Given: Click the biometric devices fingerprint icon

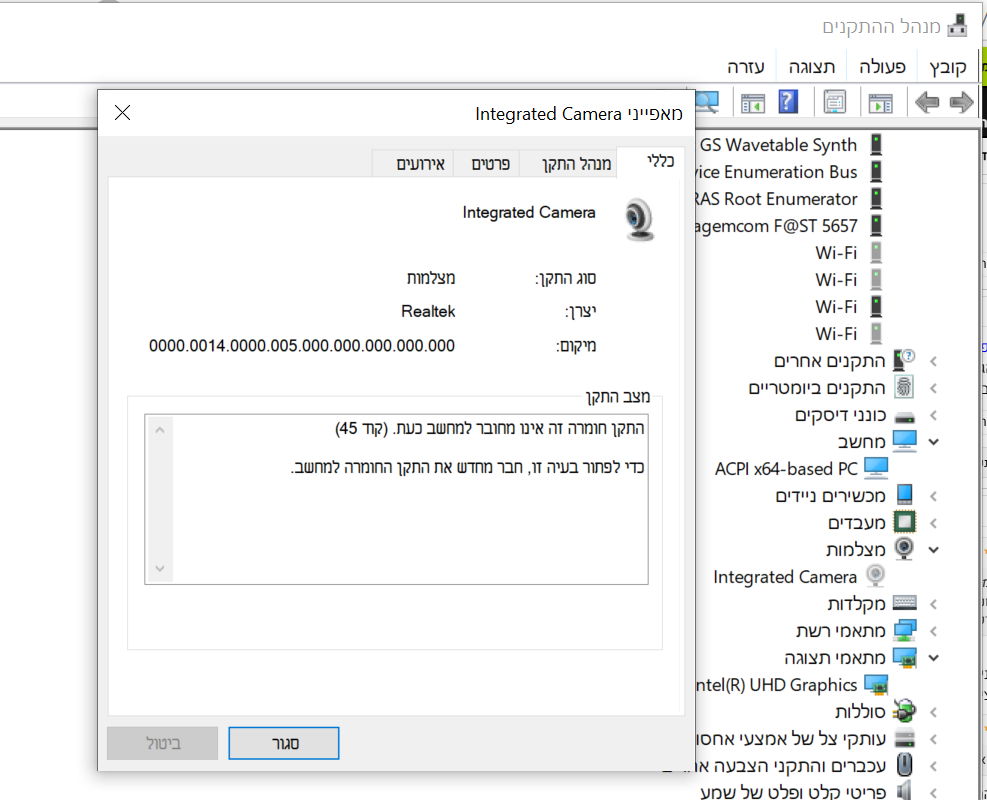Looking at the screenshot, I should pos(904,387).
